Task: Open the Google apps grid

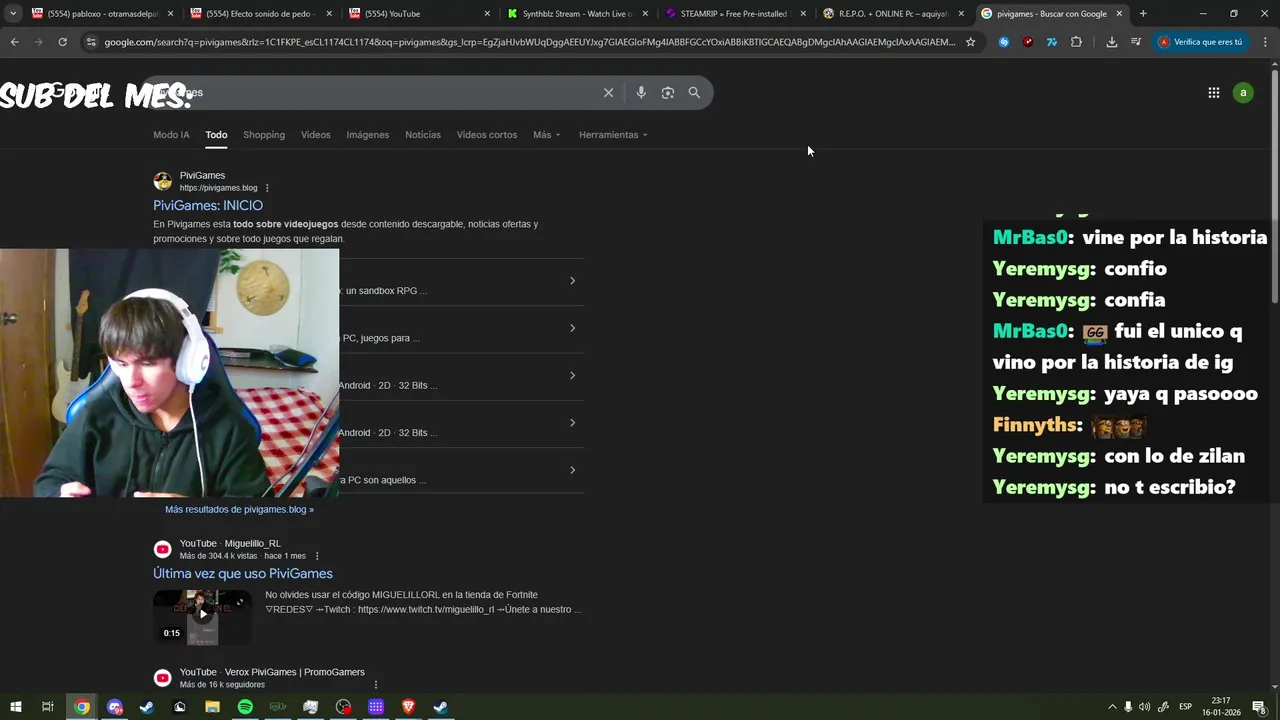Action: coord(1213,92)
